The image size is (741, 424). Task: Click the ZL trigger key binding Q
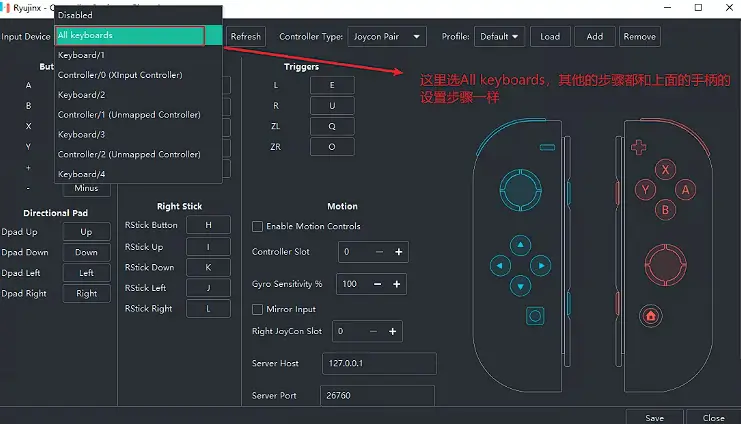click(x=331, y=127)
